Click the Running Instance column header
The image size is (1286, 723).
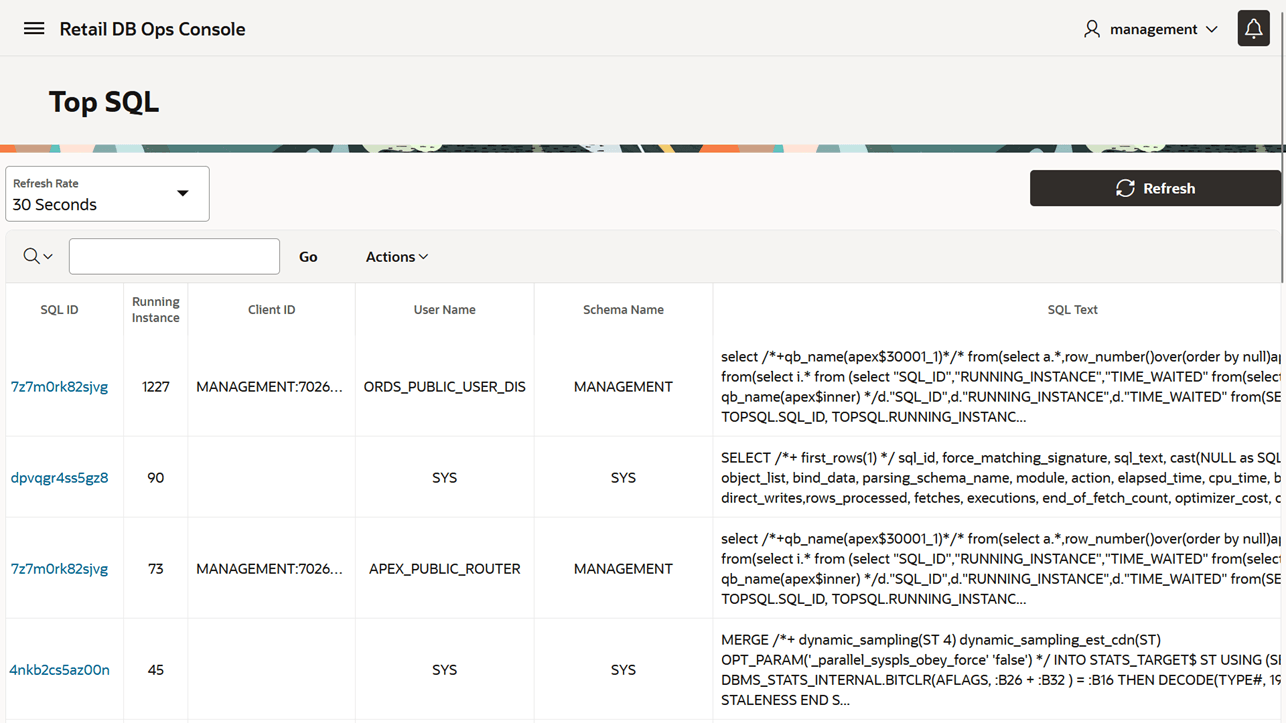point(156,310)
